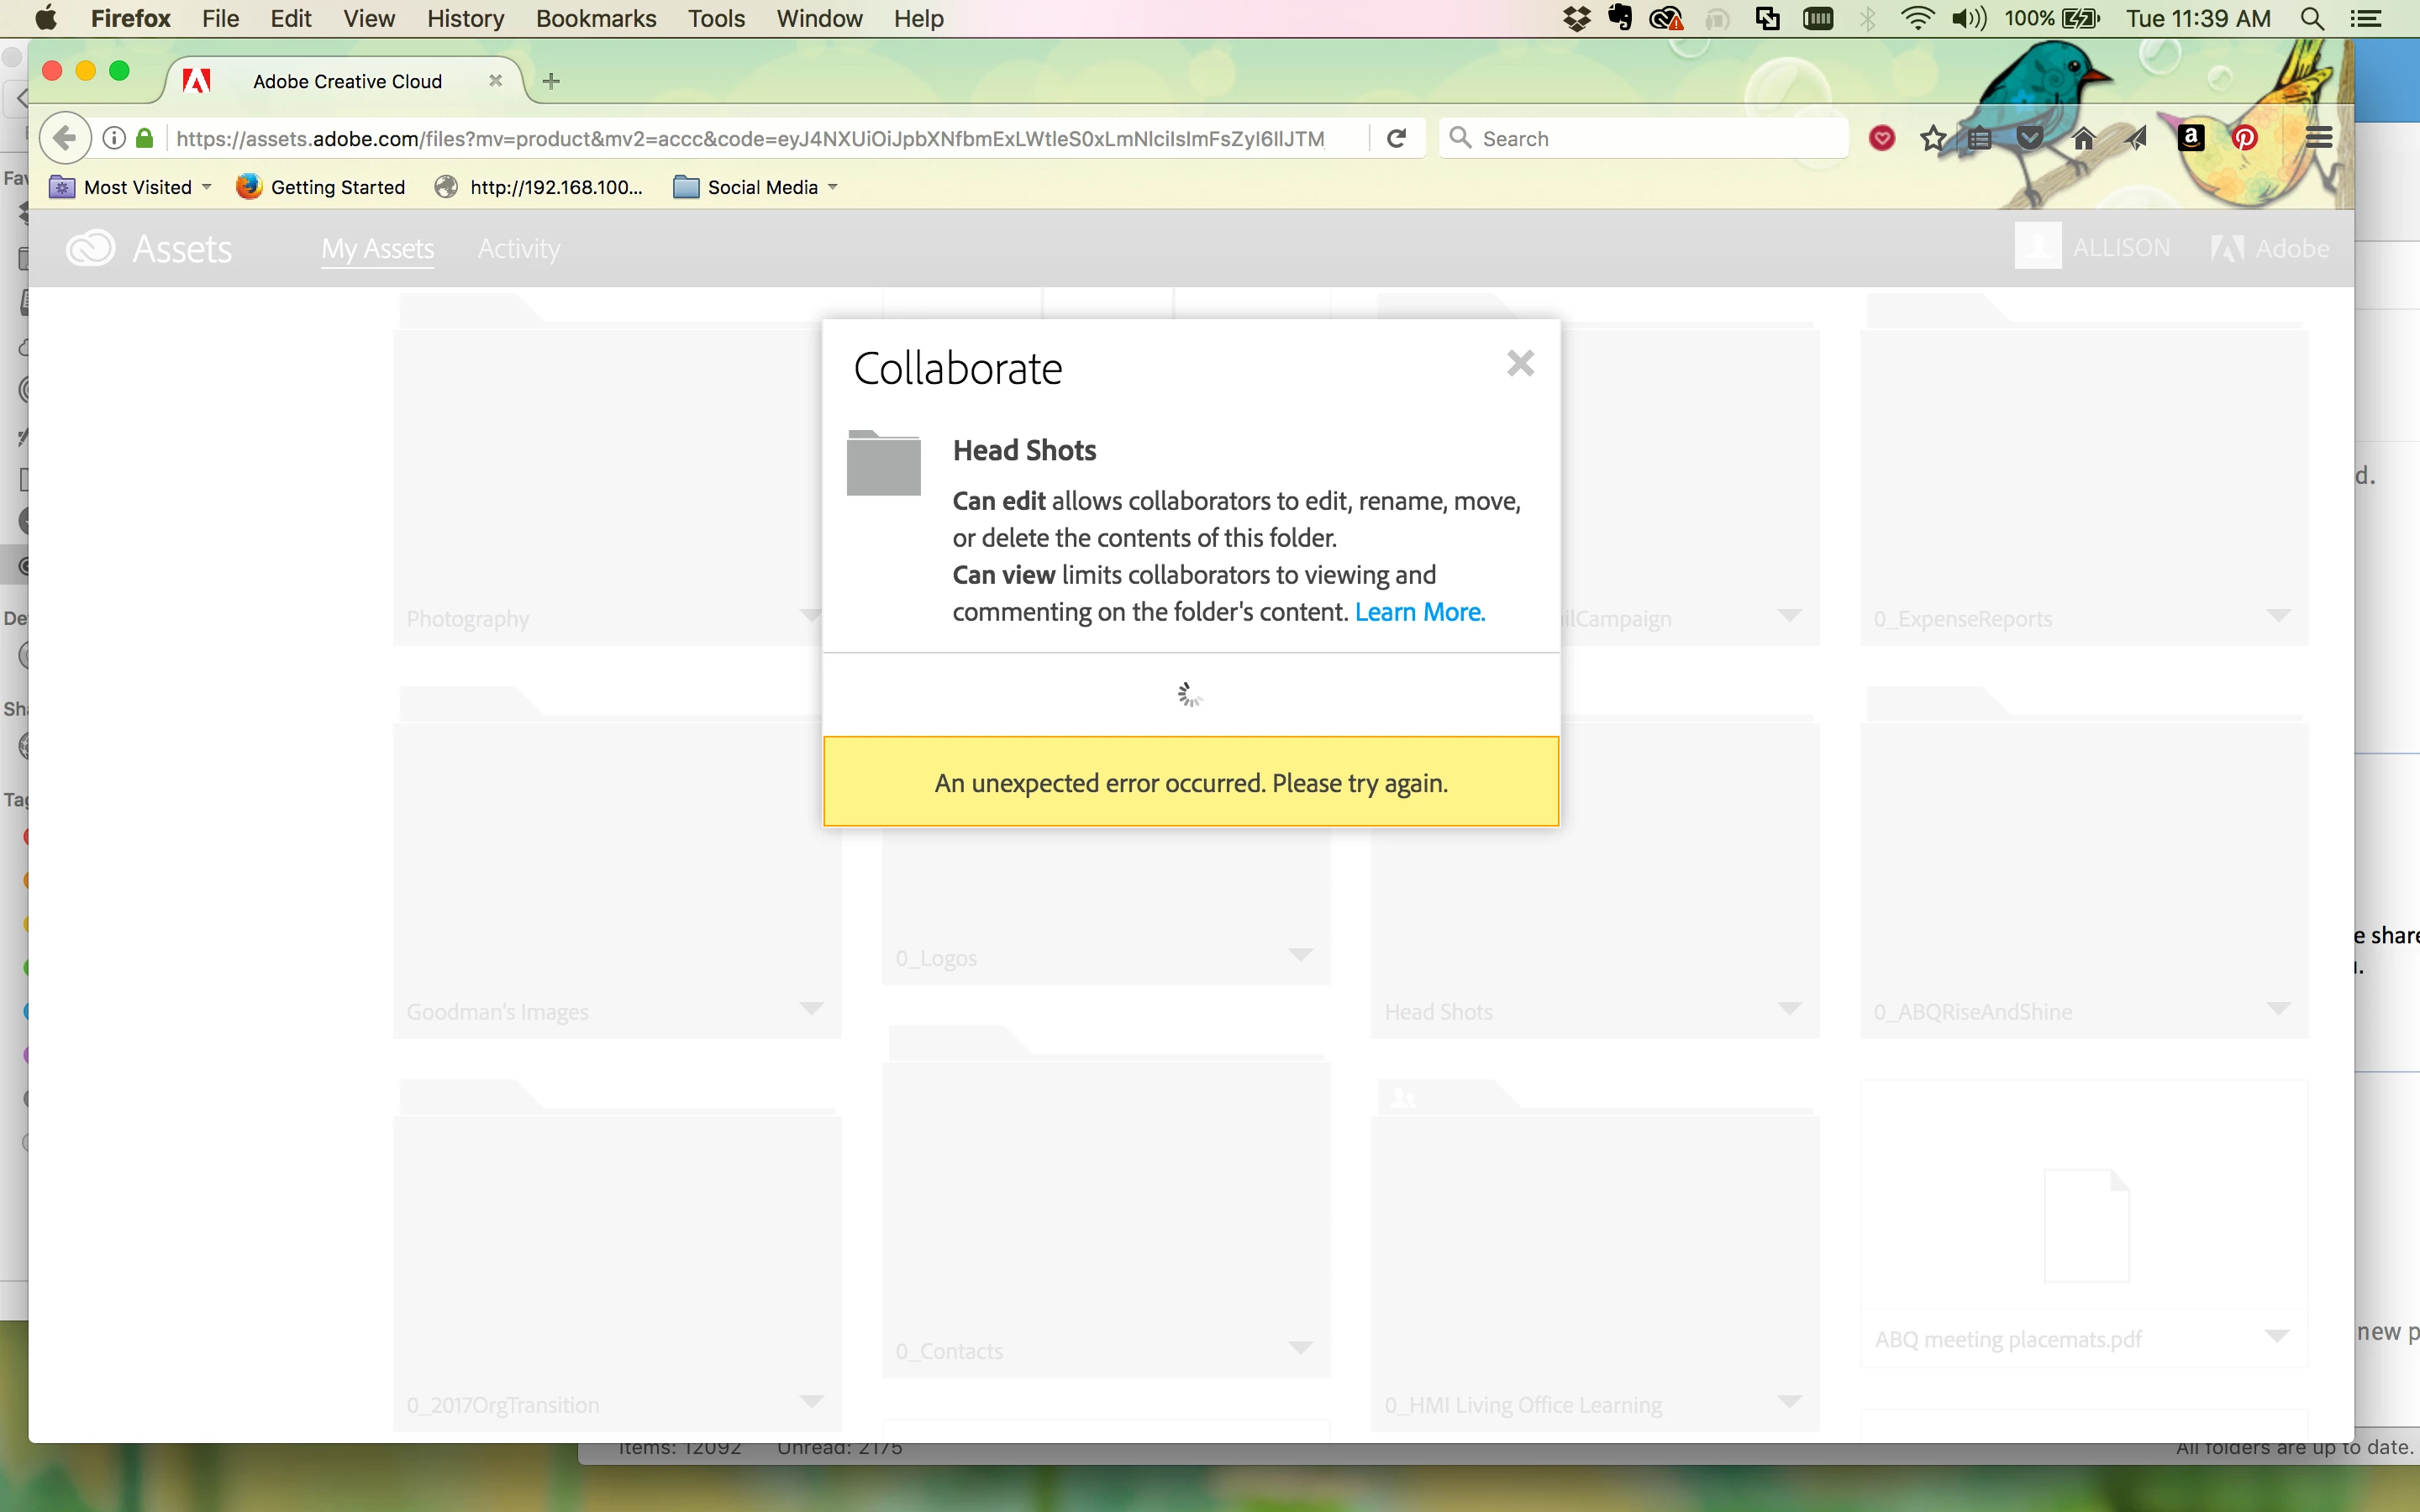Click the Amazon extension icon

(2191, 138)
